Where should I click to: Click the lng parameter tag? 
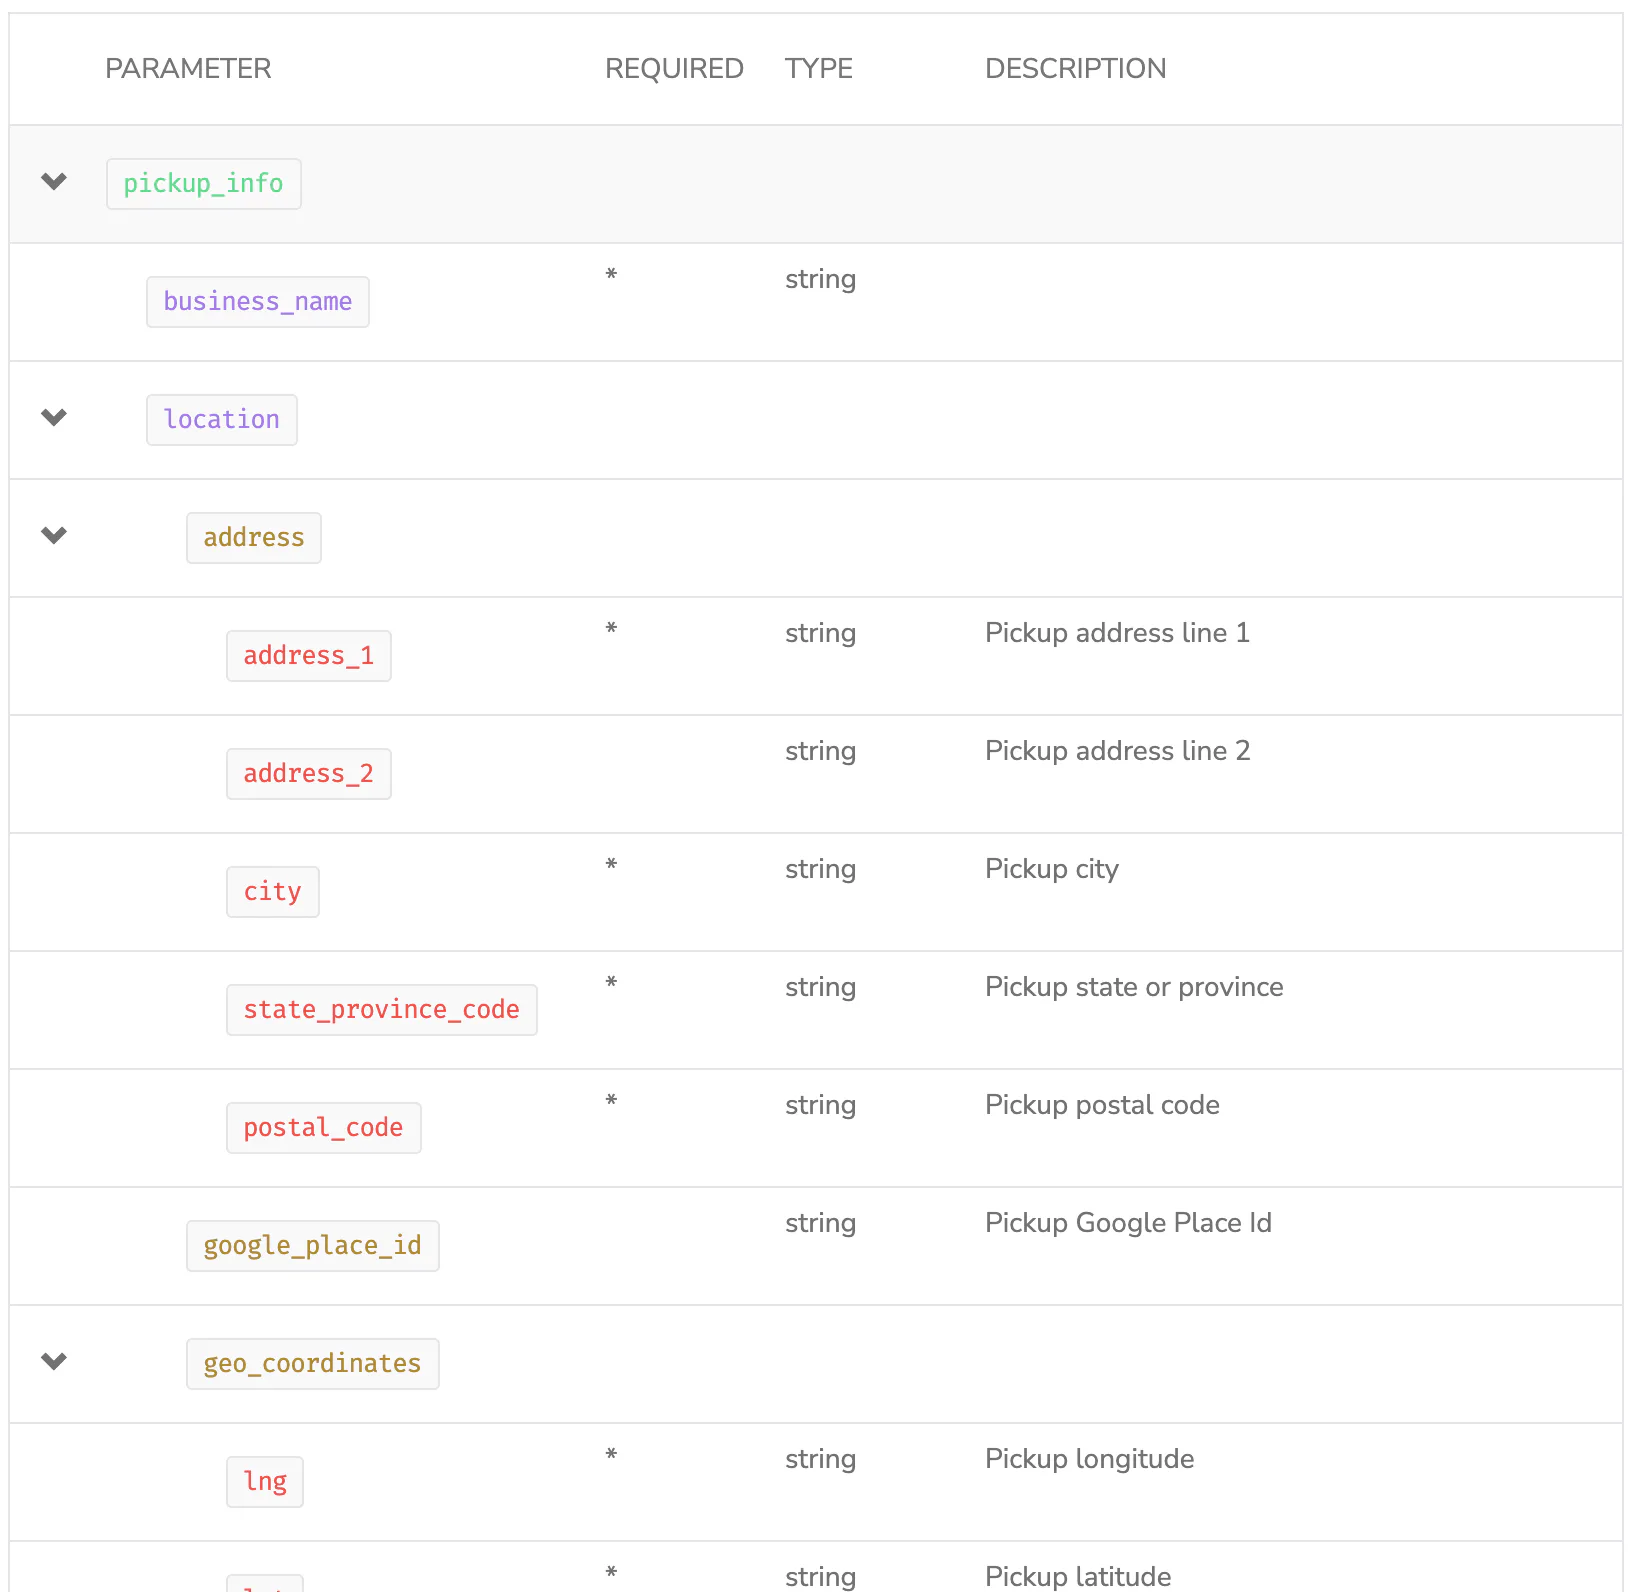click(x=265, y=1482)
